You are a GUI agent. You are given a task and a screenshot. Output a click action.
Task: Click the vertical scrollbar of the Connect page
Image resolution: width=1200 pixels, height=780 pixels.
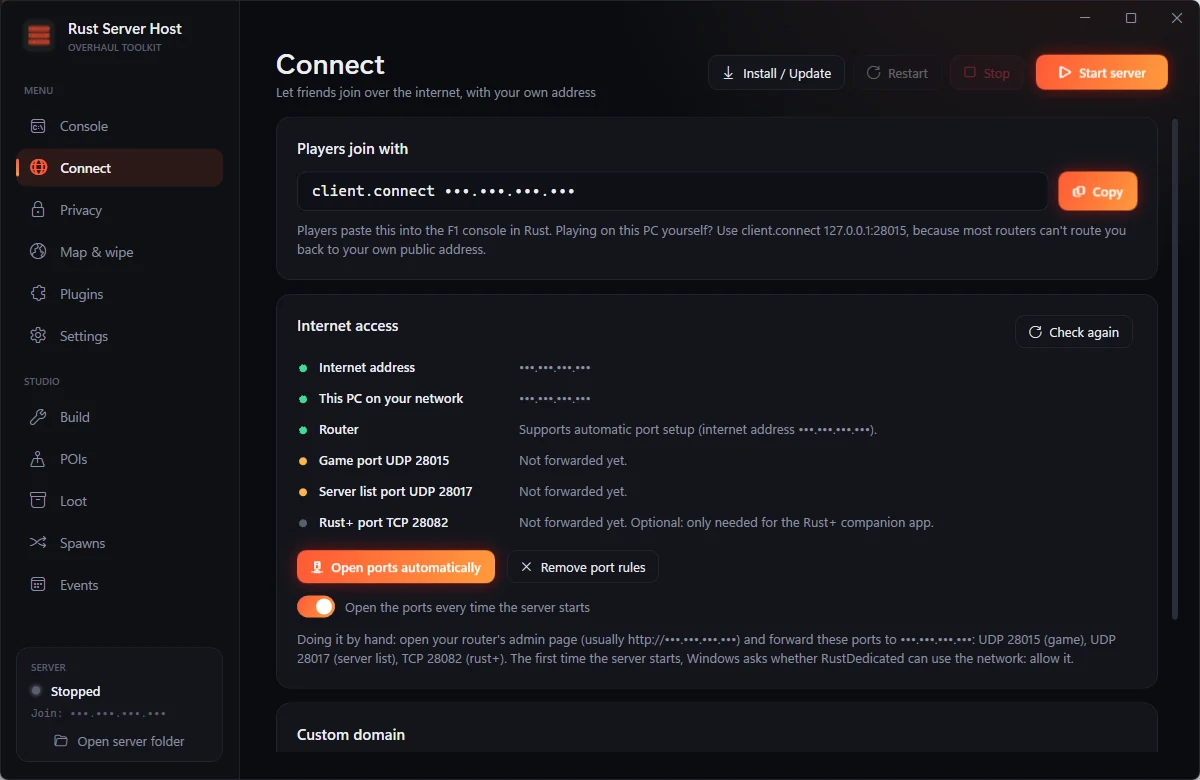pyautogui.click(x=1175, y=368)
